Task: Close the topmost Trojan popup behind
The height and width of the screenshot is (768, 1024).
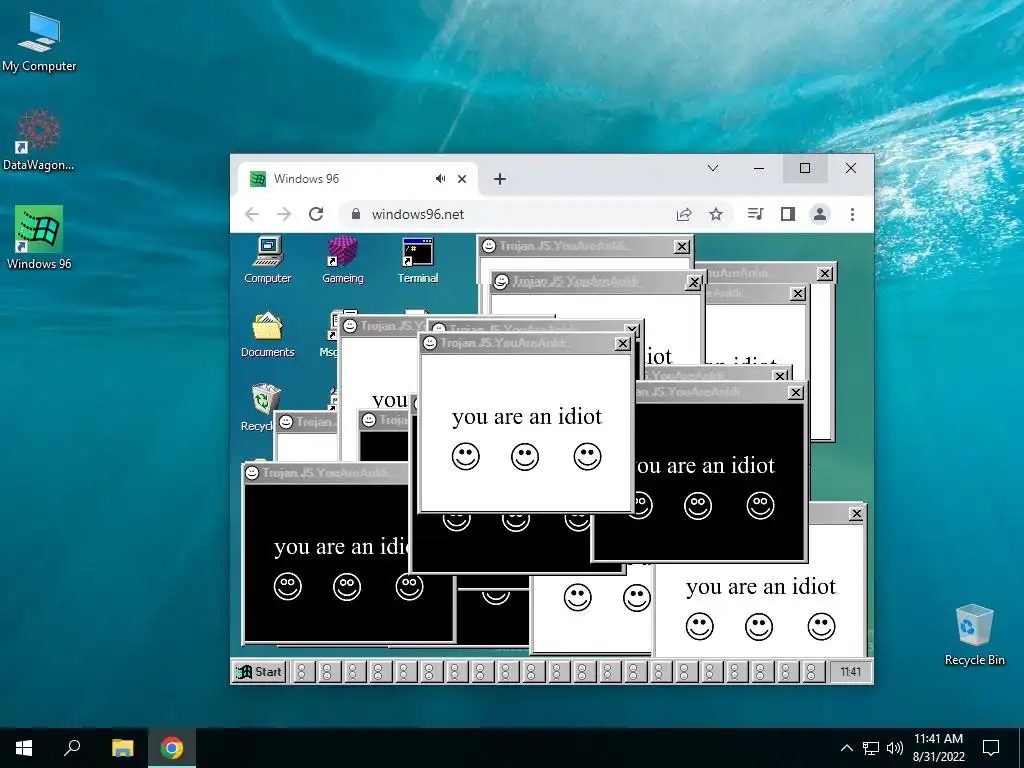Action: [681, 247]
